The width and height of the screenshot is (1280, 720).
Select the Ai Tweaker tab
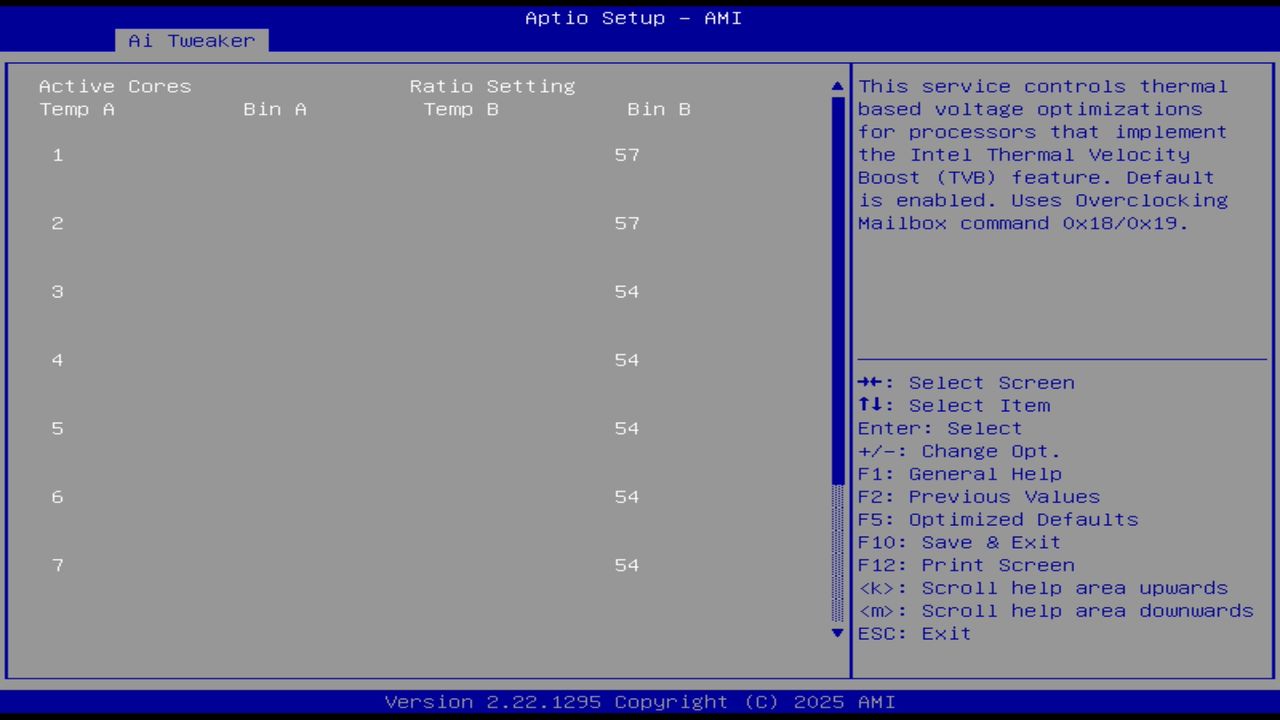pyautogui.click(x=190, y=40)
